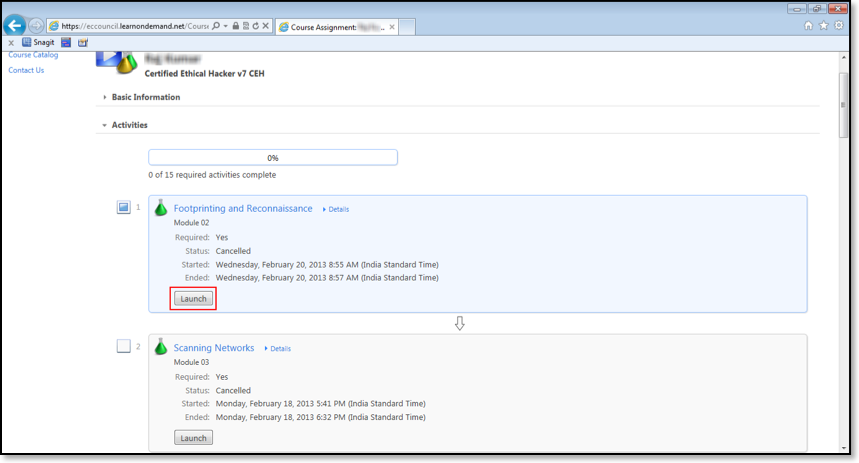The width and height of the screenshot is (859, 463).
Task: Click the URL text in address bar
Action: (135, 26)
